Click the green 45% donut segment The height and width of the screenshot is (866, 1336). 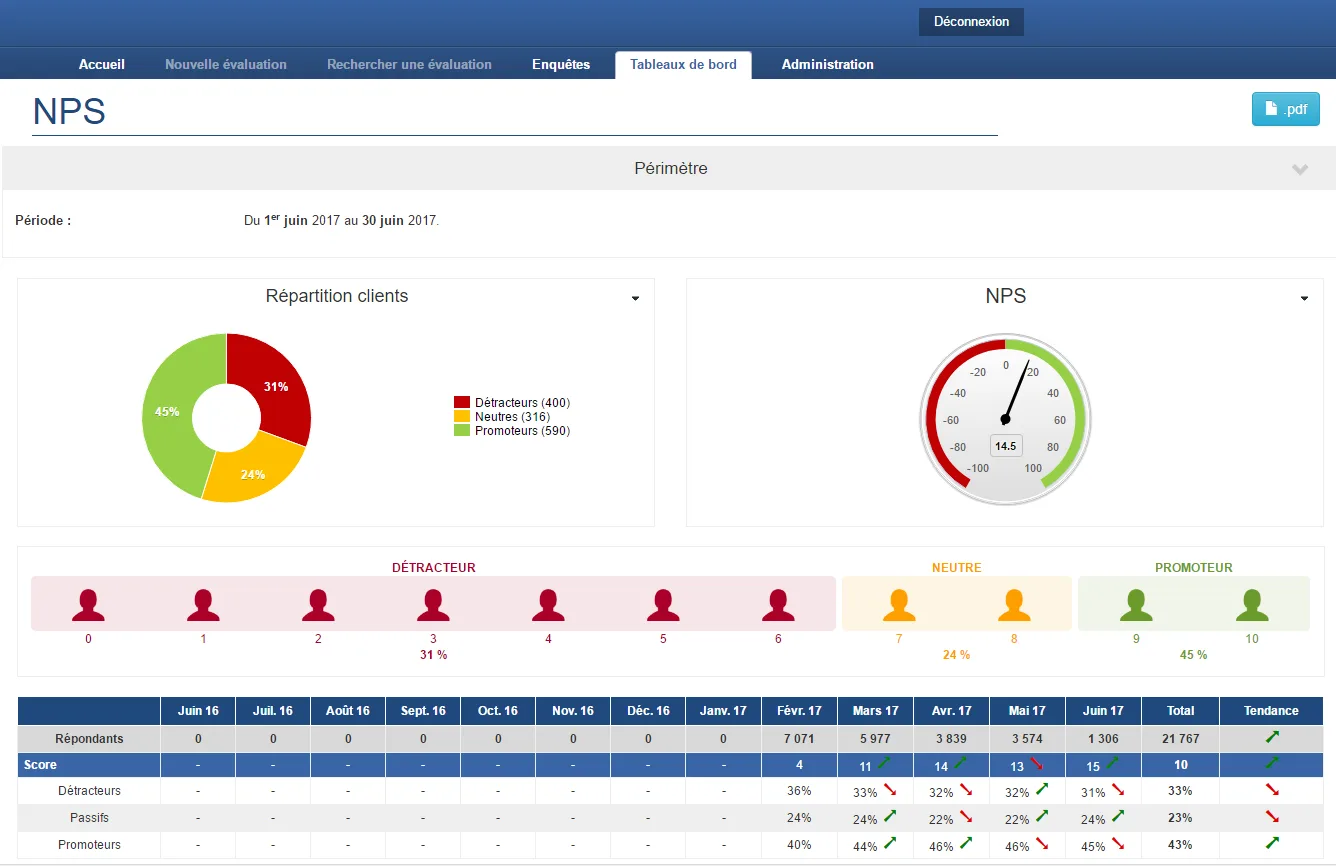[168, 411]
